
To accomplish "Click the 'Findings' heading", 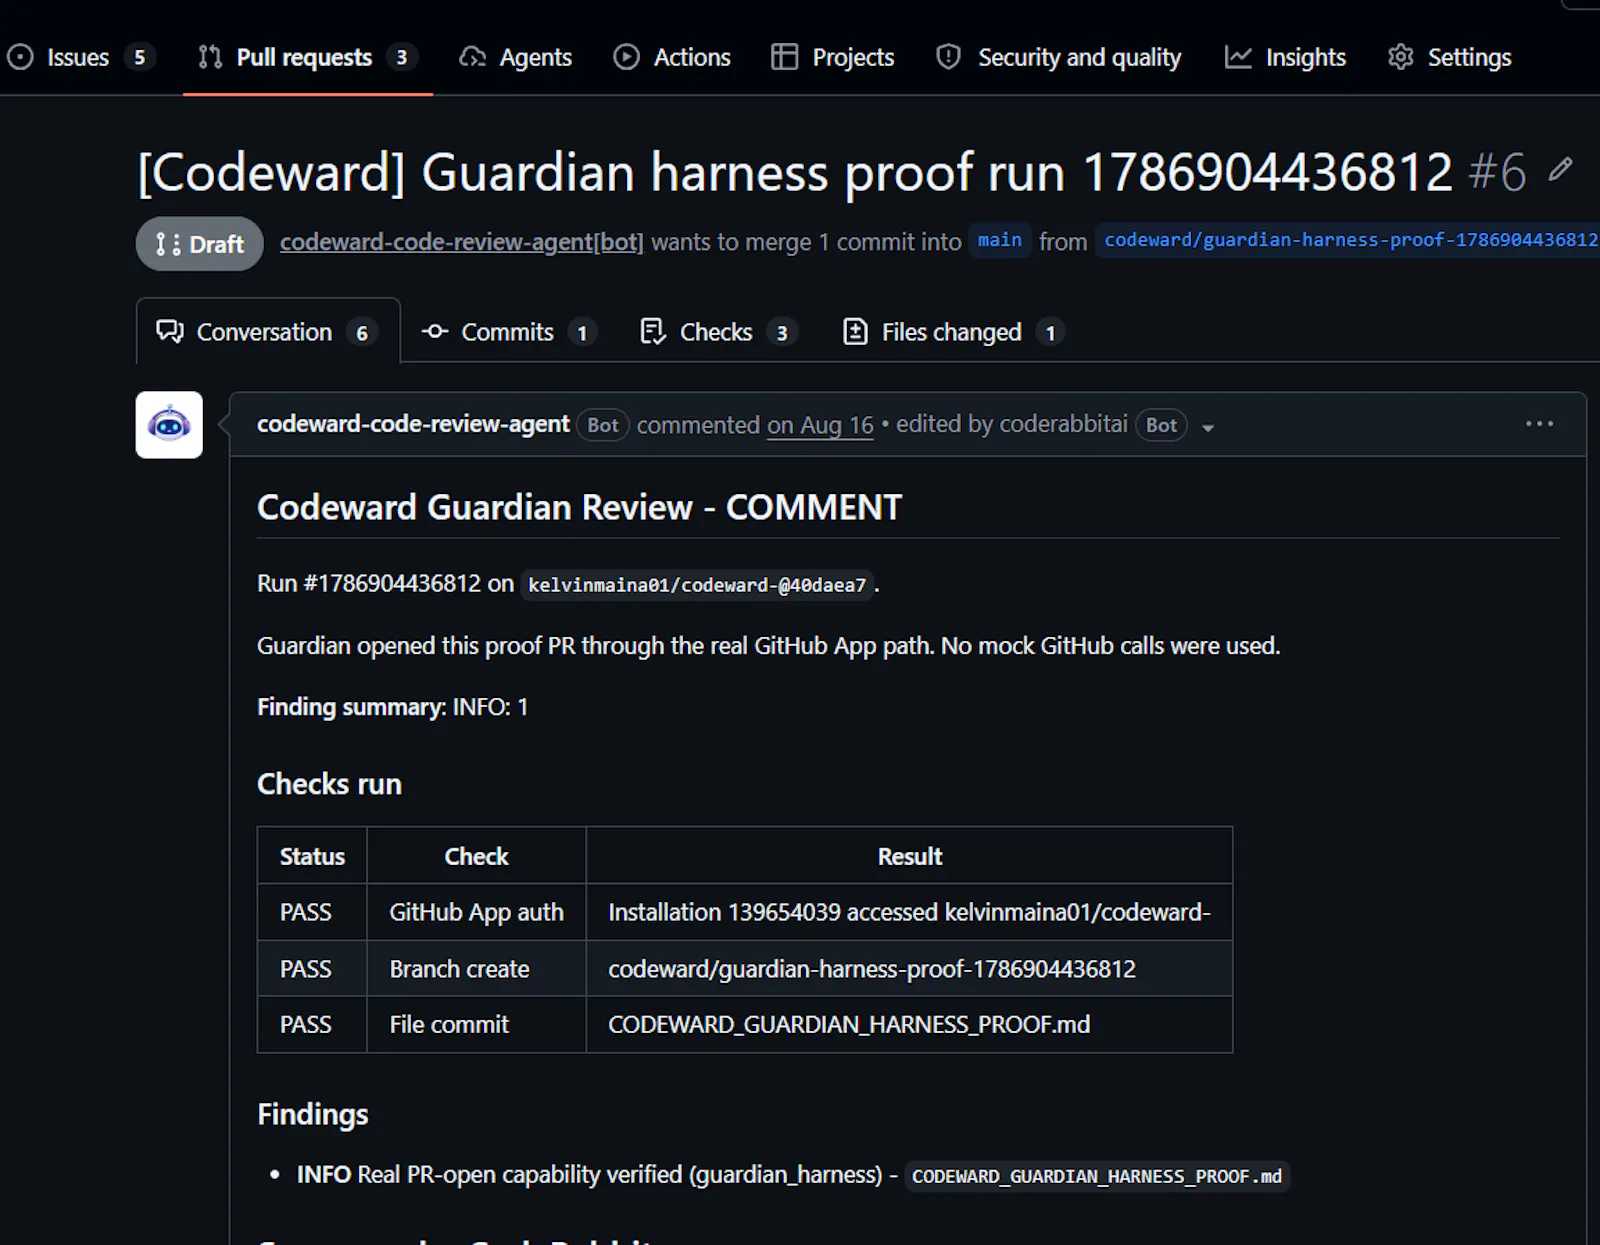I will 312,1114.
